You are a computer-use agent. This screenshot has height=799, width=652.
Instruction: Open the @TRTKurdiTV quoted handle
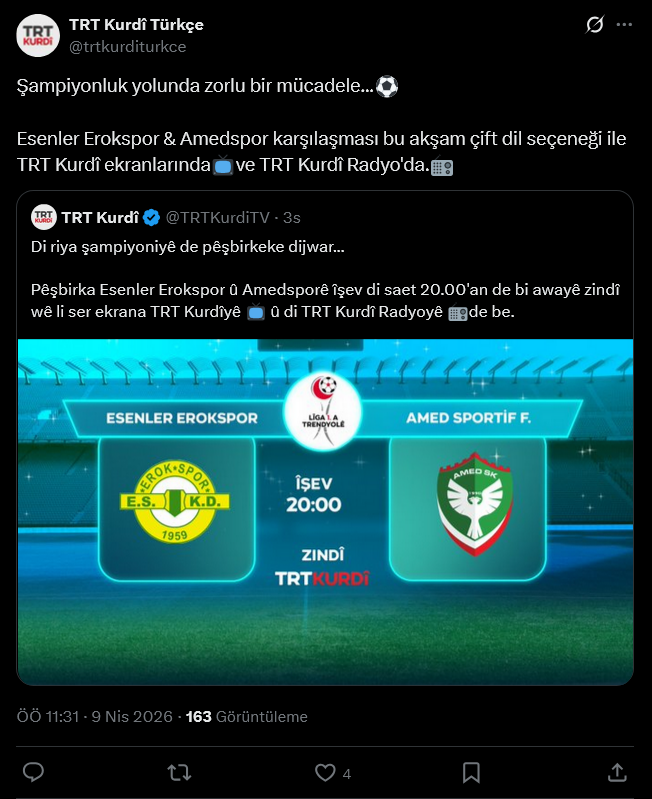[218, 218]
